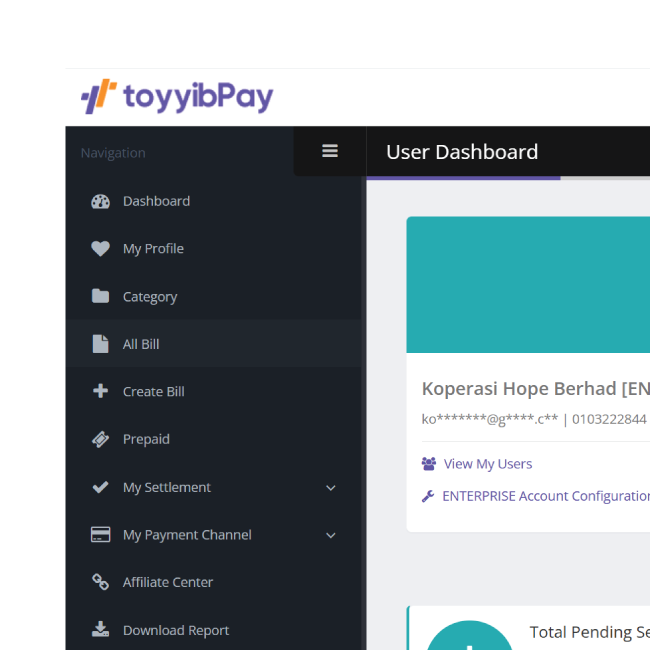The width and height of the screenshot is (650, 650).
Task: Click the Prepaid ticket icon
Action: point(100,439)
